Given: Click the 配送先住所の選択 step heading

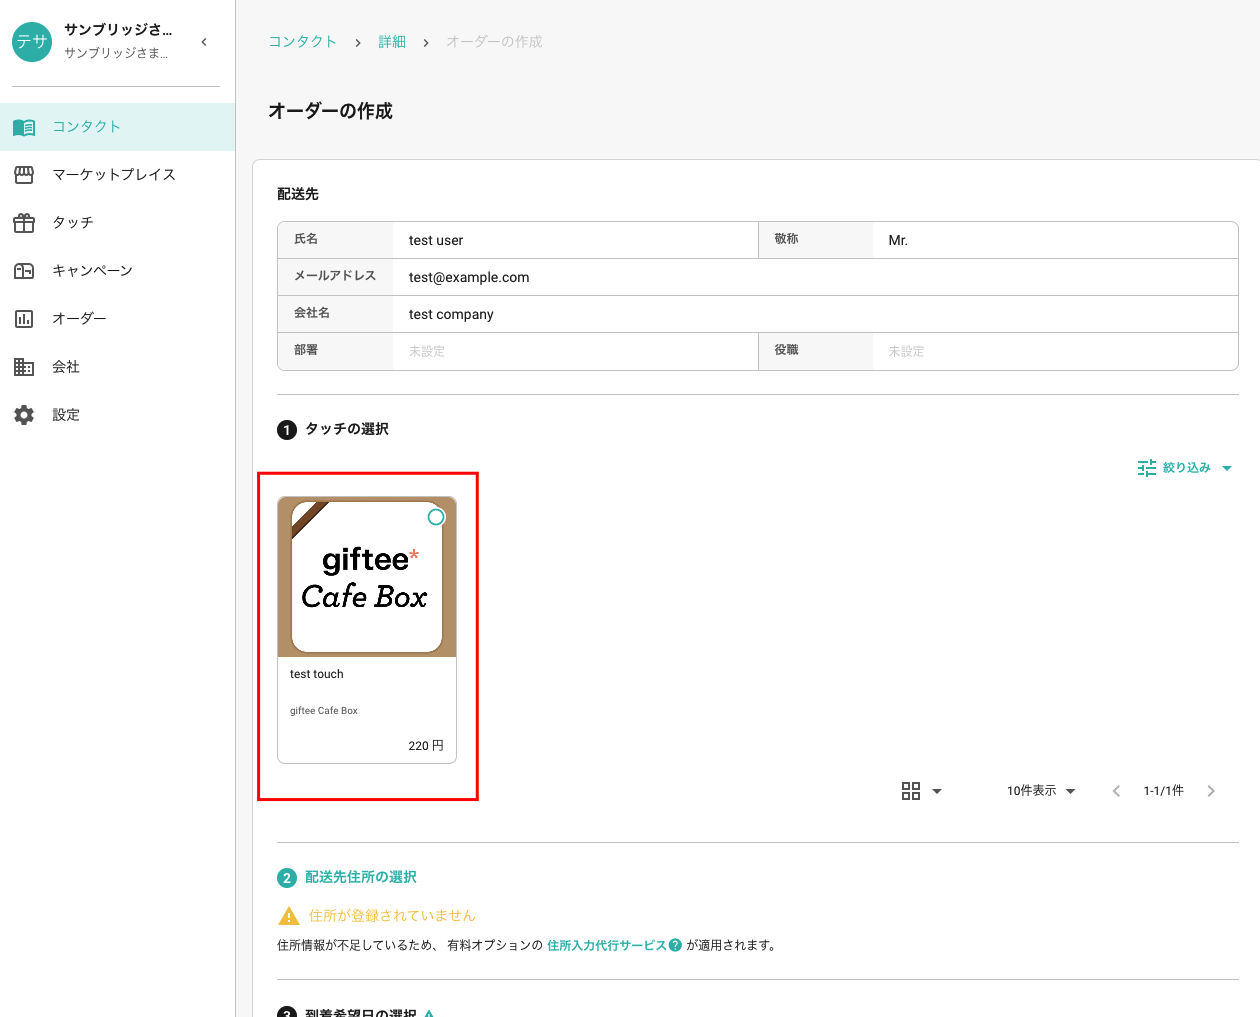Looking at the screenshot, I should [x=361, y=877].
